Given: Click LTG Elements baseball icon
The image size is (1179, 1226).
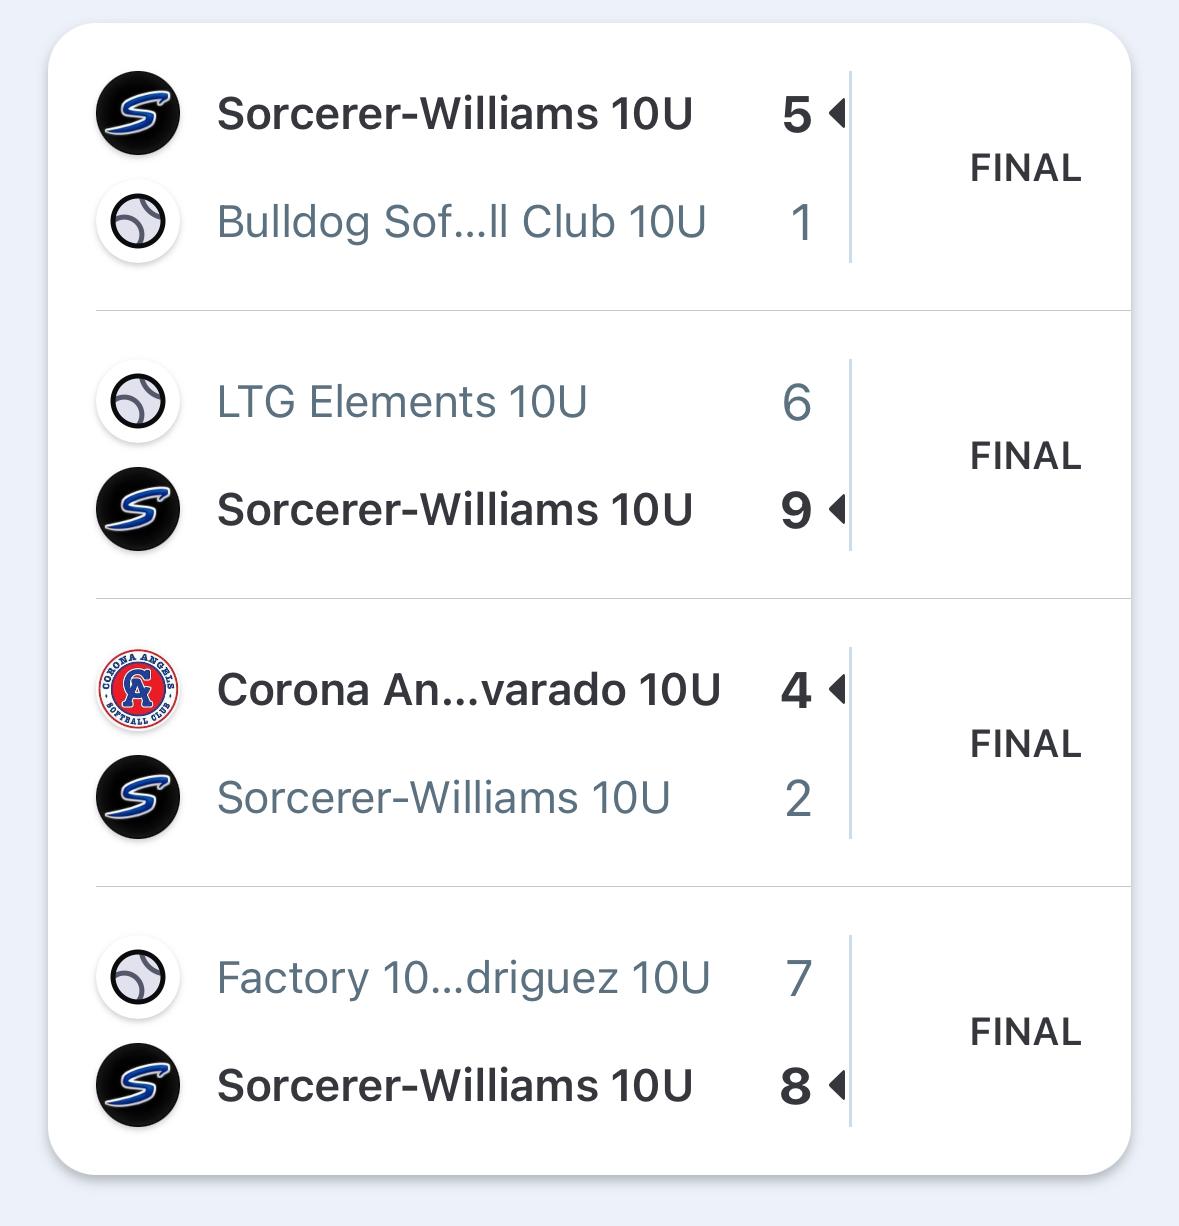Looking at the screenshot, I should click(138, 401).
